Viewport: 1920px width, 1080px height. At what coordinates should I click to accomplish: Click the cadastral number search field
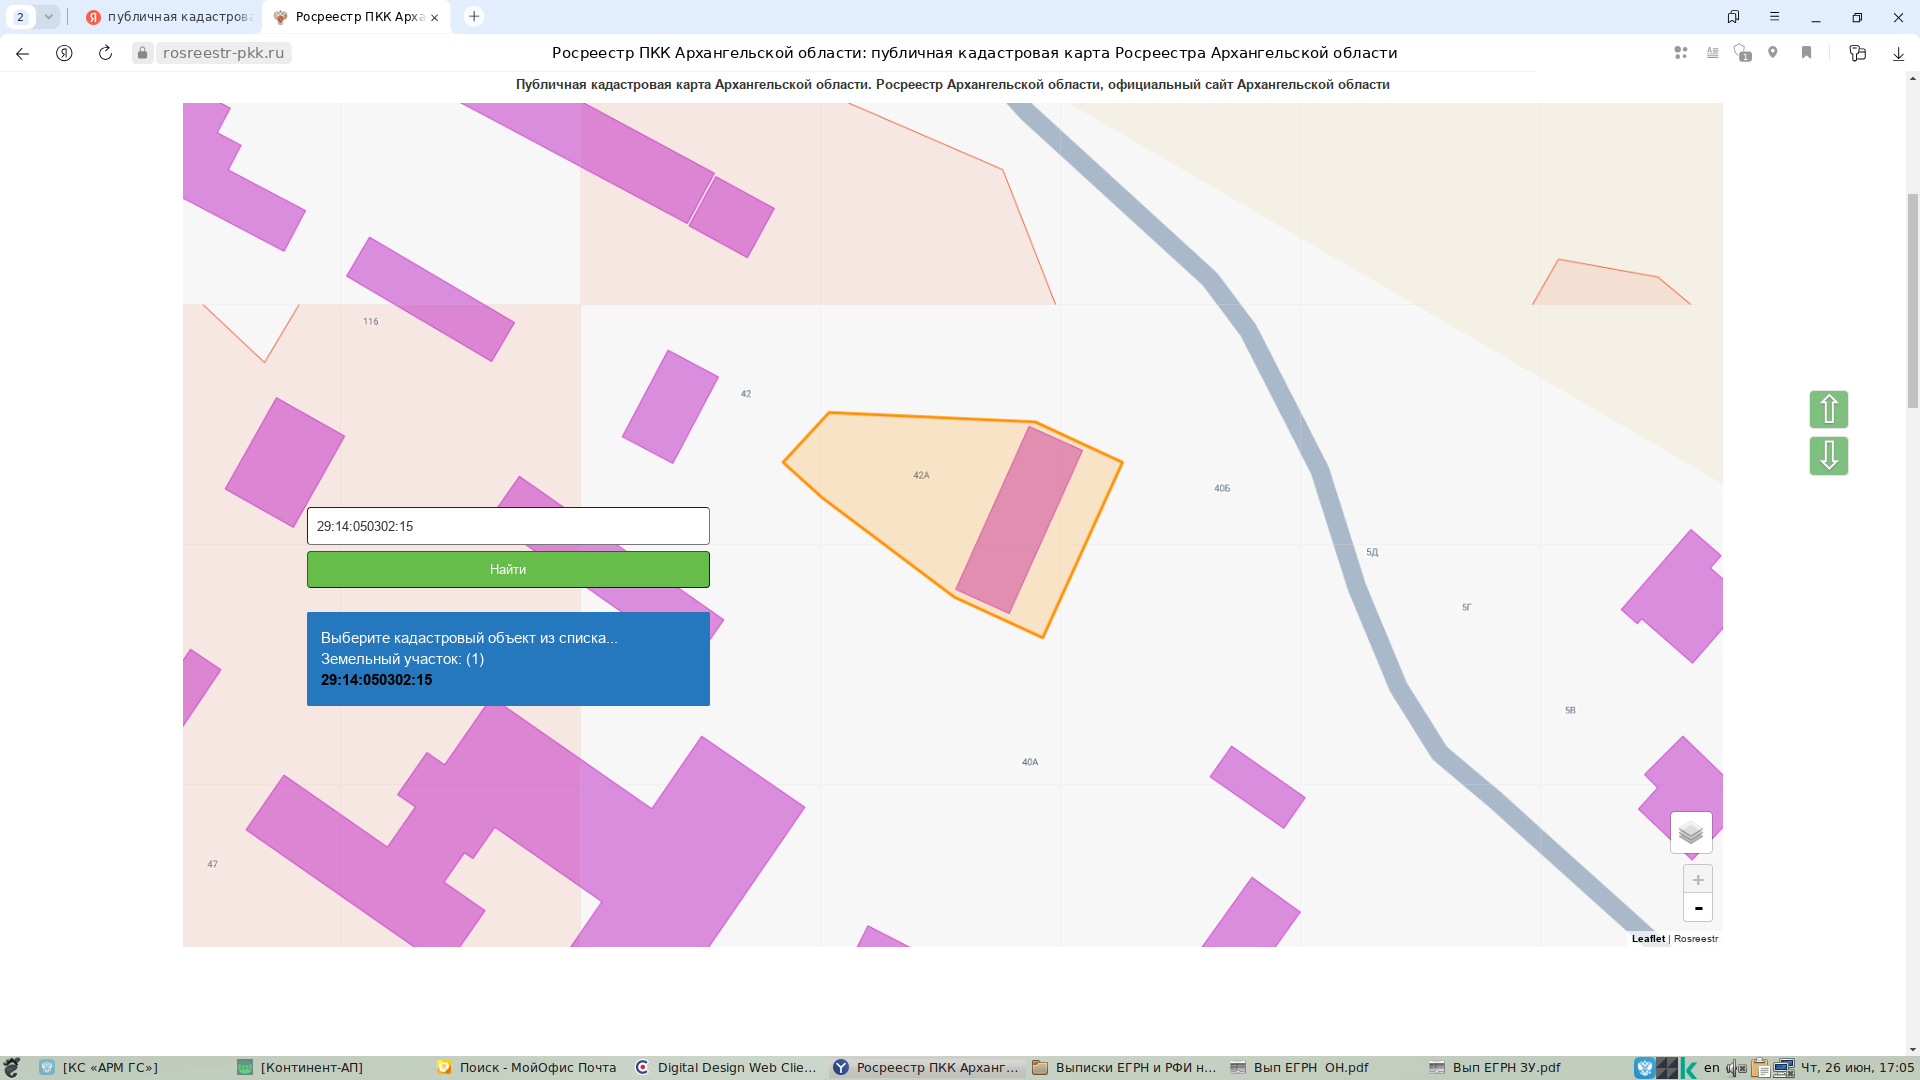508,526
